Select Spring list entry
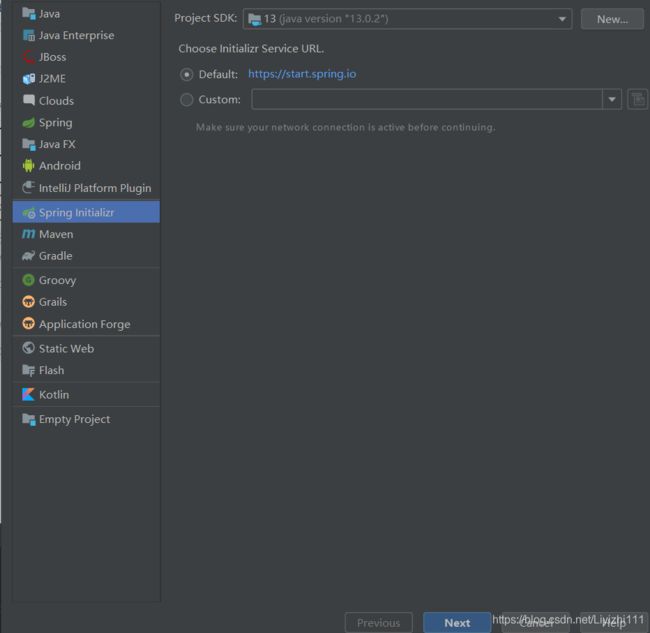This screenshot has height=633, width=650. (86, 123)
